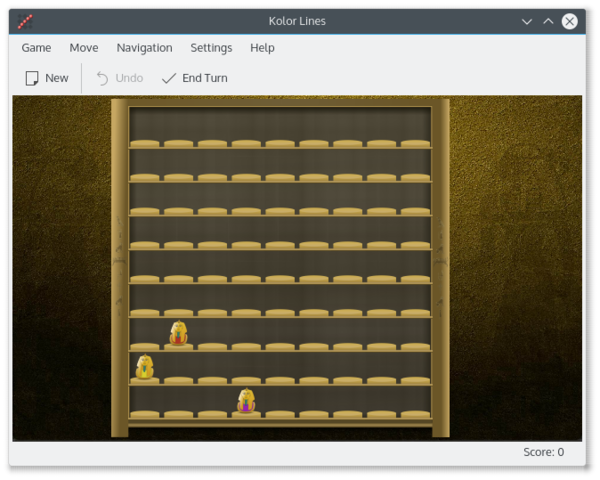Image resolution: width=600 pixels, height=480 pixels.
Task: Click the bottom-left empty cell of the board
Action: click(145, 401)
